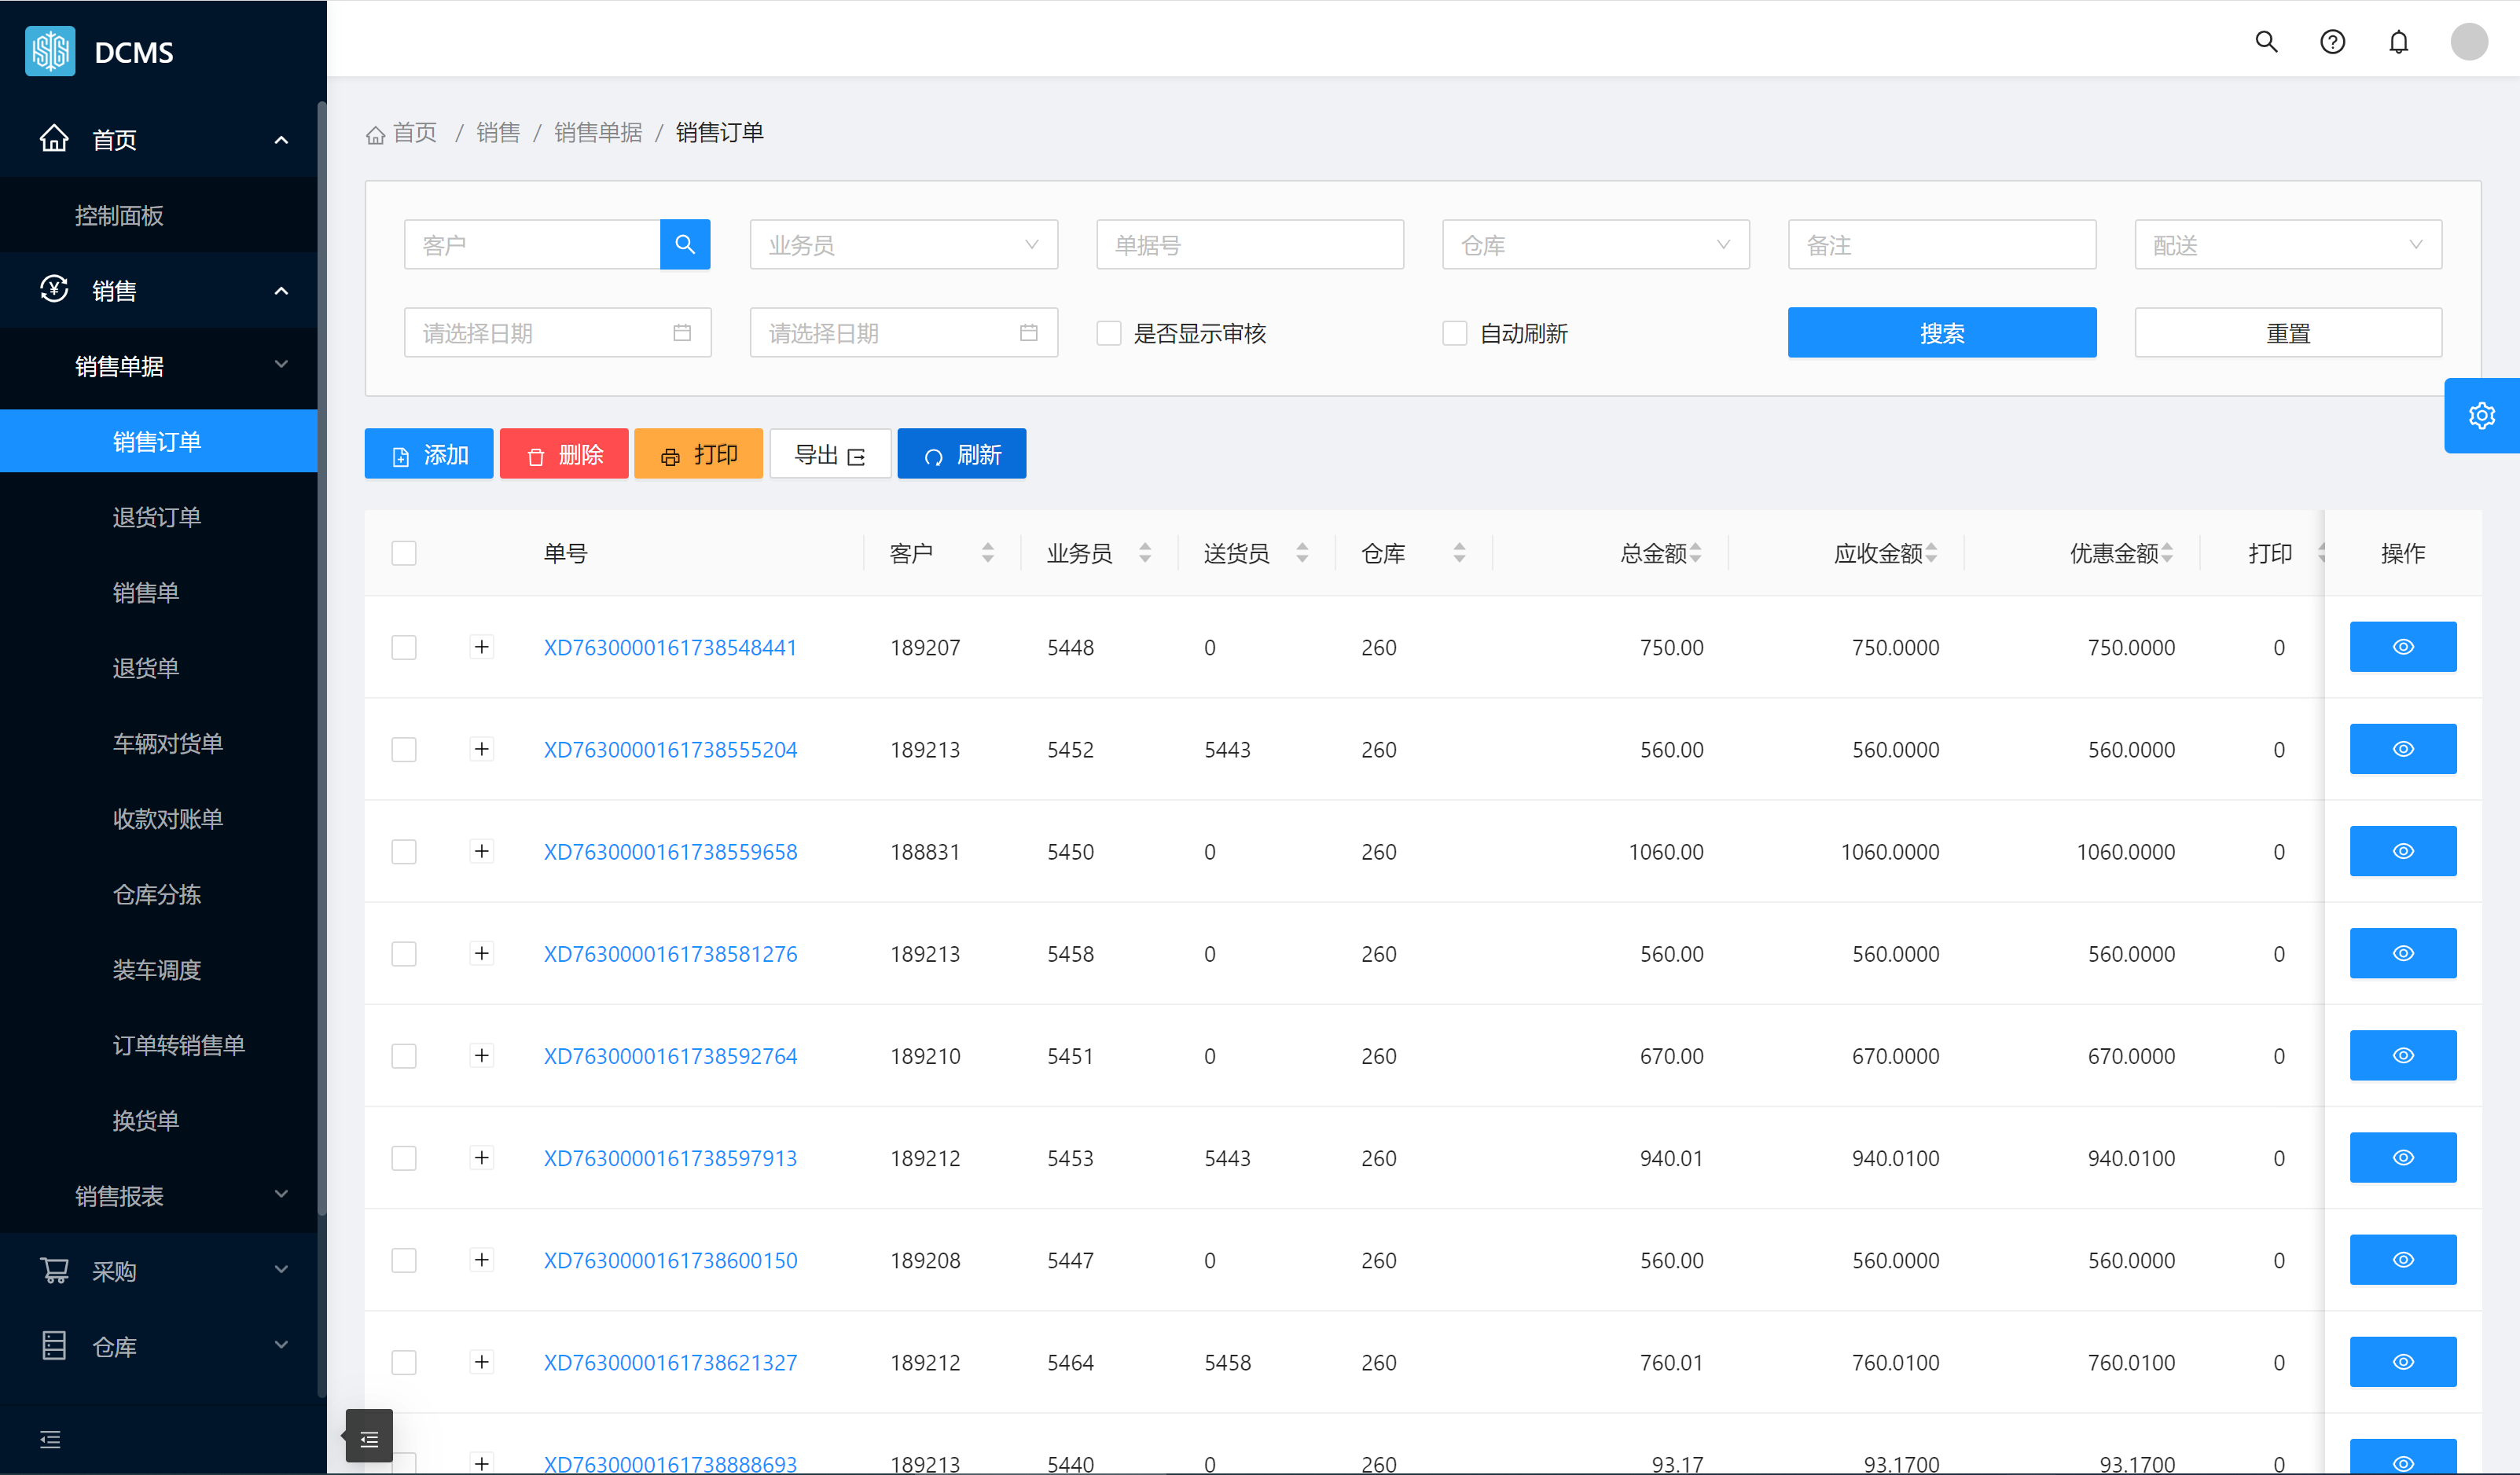The height and width of the screenshot is (1475, 2520).
Task: Check the select-all checkbox in table header
Action: 404,553
